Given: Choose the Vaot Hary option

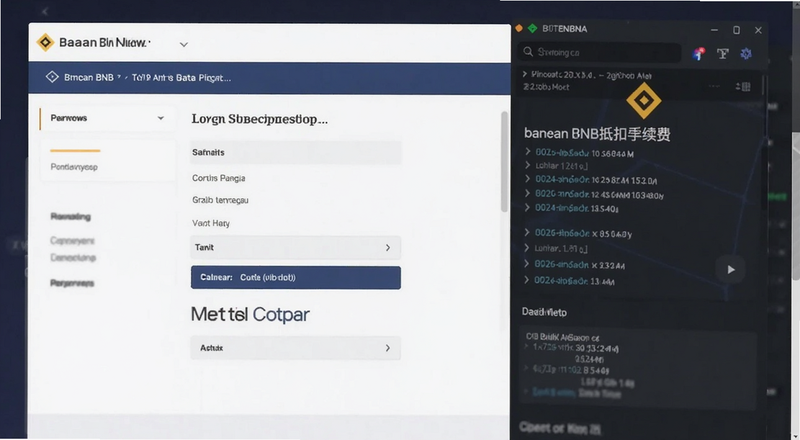Looking at the screenshot, I should [x=211, y=223].
